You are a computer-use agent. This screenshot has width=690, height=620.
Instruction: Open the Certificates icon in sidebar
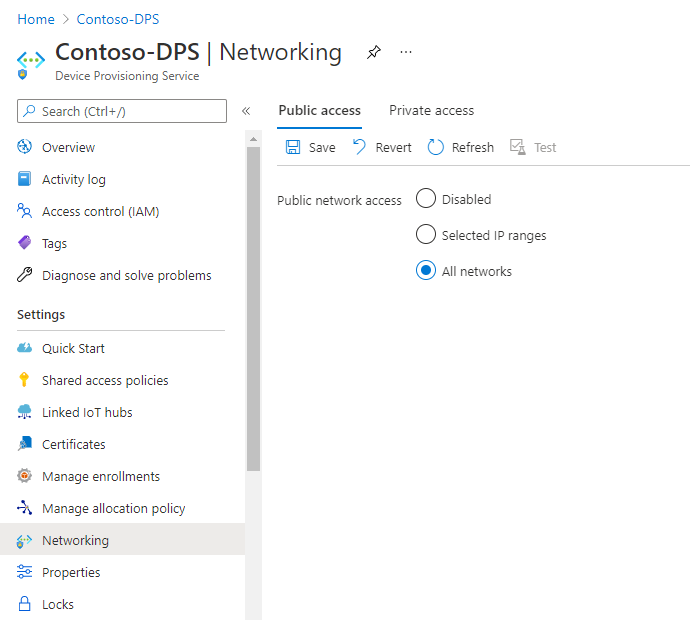coord(25,444)
